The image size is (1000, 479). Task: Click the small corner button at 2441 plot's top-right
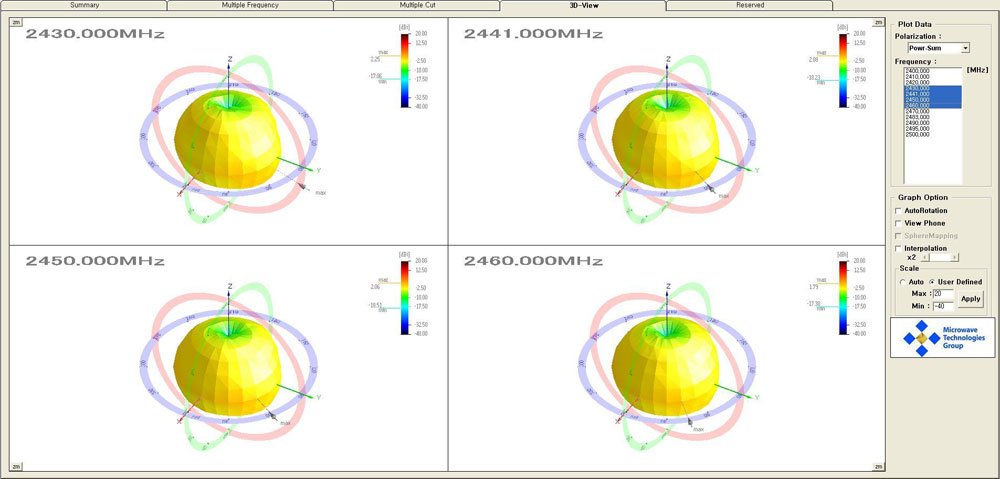(879, 21)
